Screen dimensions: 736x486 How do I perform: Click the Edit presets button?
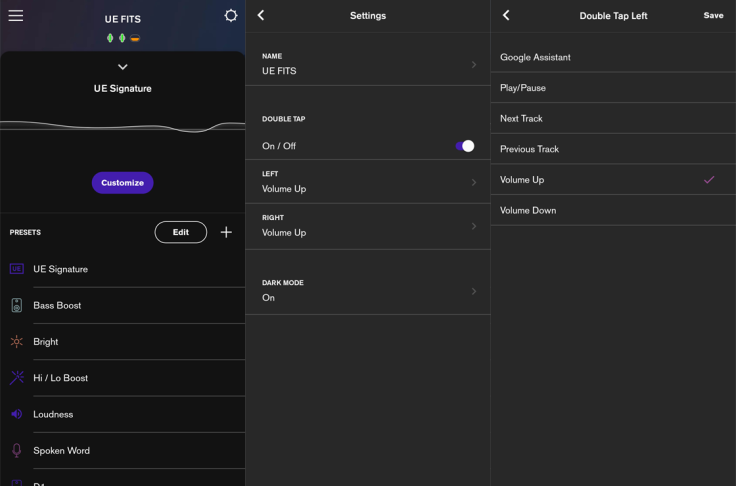181,232
